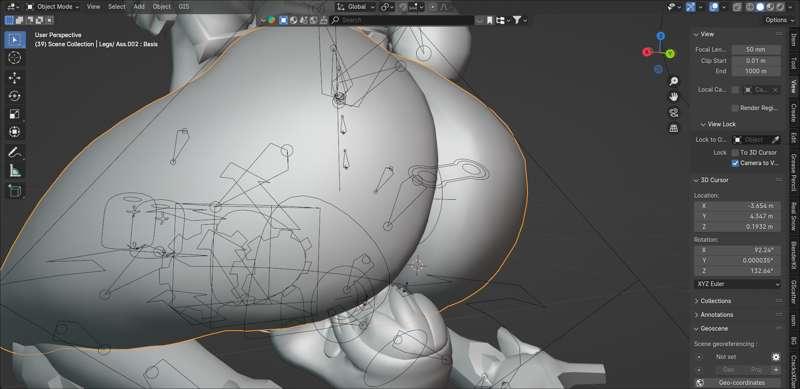Open the View menu
The image size is (800, 389).
click(x=93, y=7)
